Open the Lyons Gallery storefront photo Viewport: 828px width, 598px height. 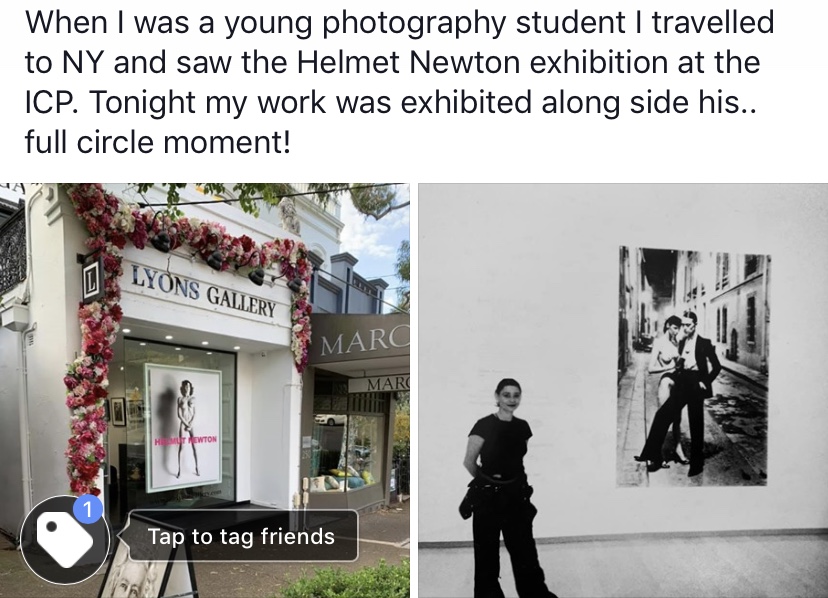click(x=205, y=390)
